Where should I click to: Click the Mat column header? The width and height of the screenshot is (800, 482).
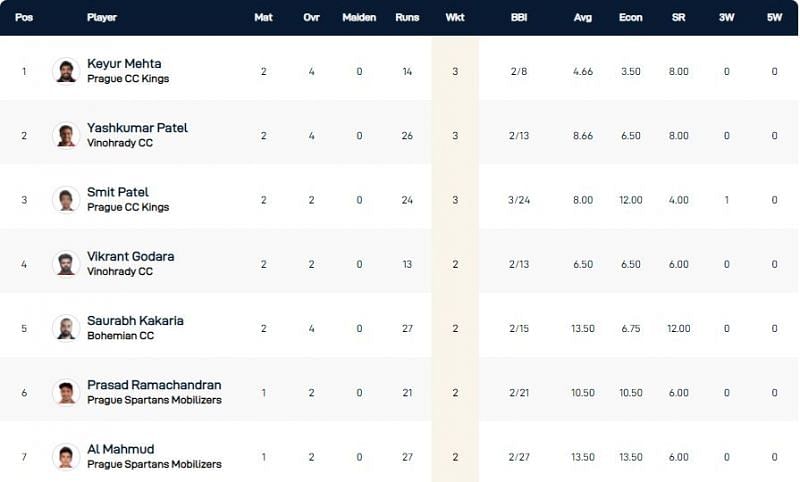tap(263, 18)
